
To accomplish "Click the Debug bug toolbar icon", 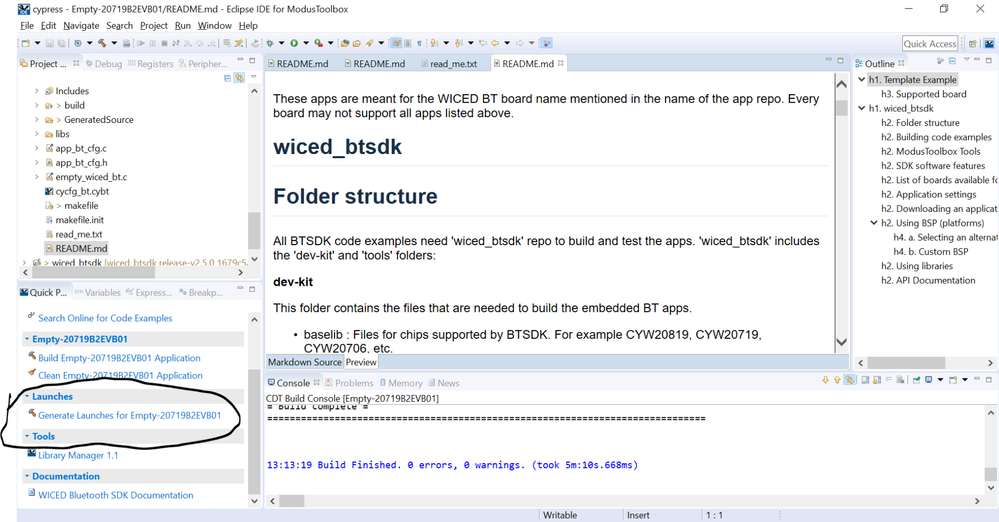I will point(270,43).
